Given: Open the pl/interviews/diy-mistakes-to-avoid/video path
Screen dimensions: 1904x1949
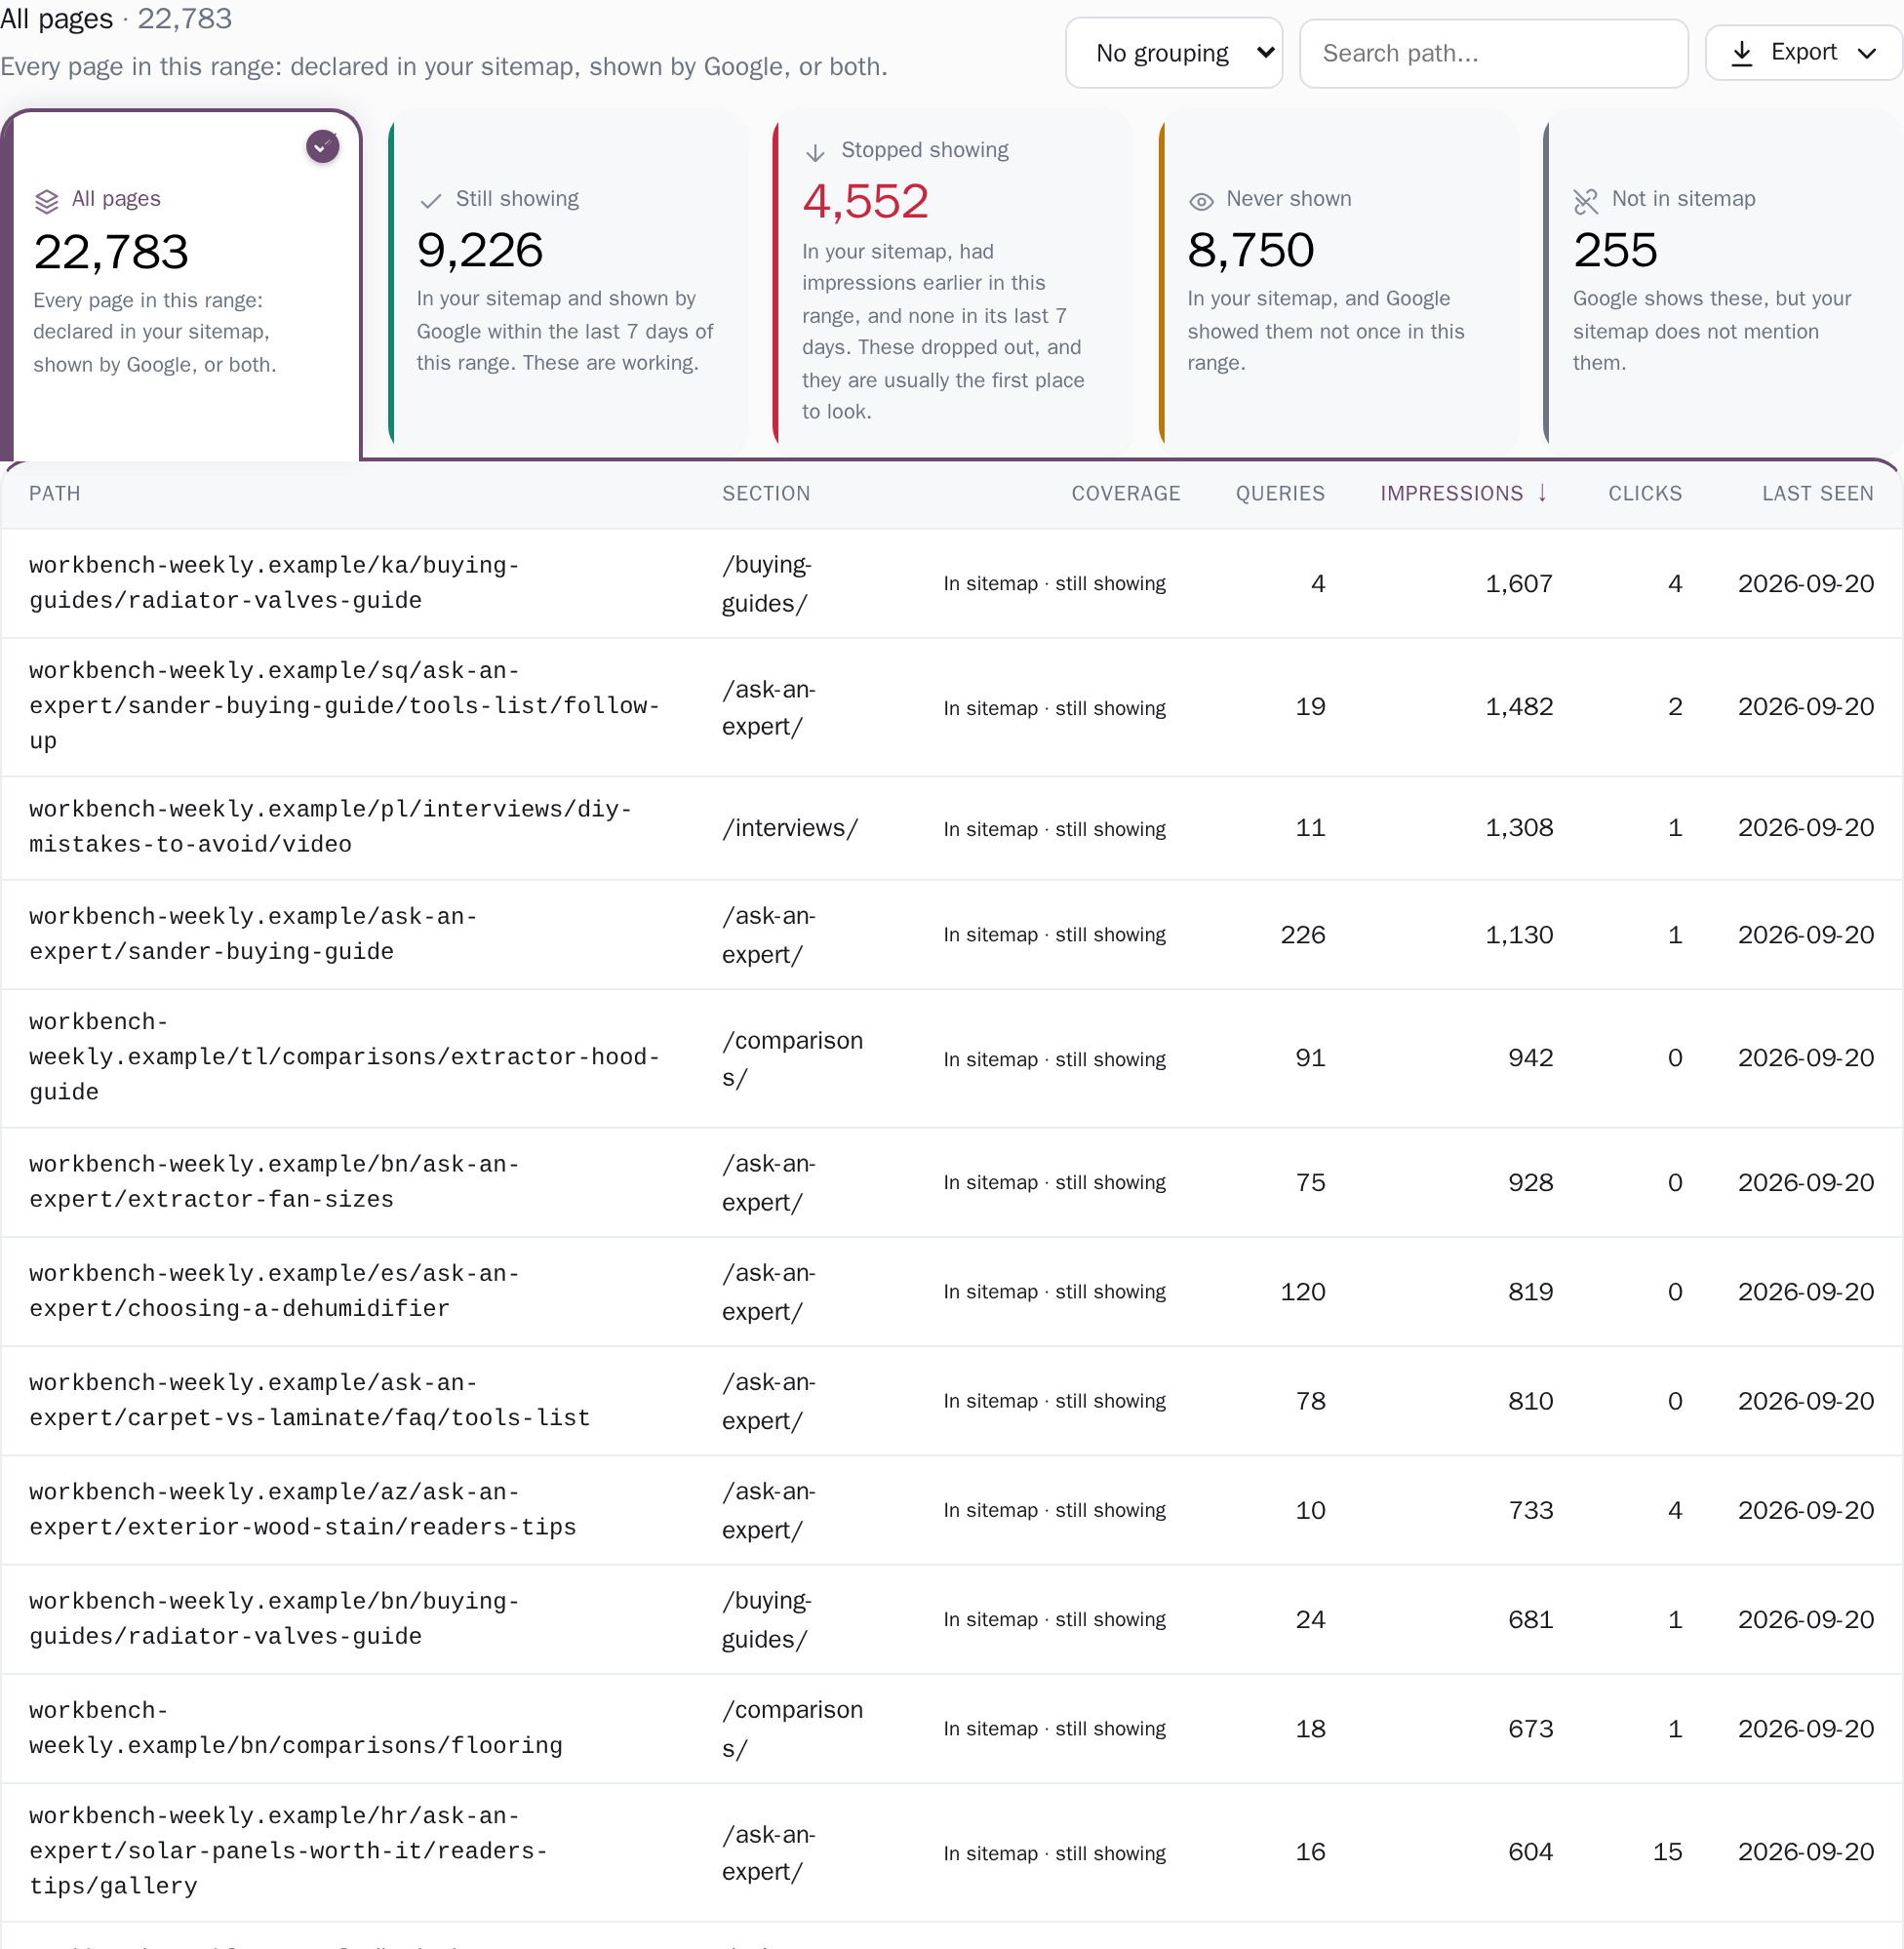Looking at the screenshot, I should pos(330,826).
